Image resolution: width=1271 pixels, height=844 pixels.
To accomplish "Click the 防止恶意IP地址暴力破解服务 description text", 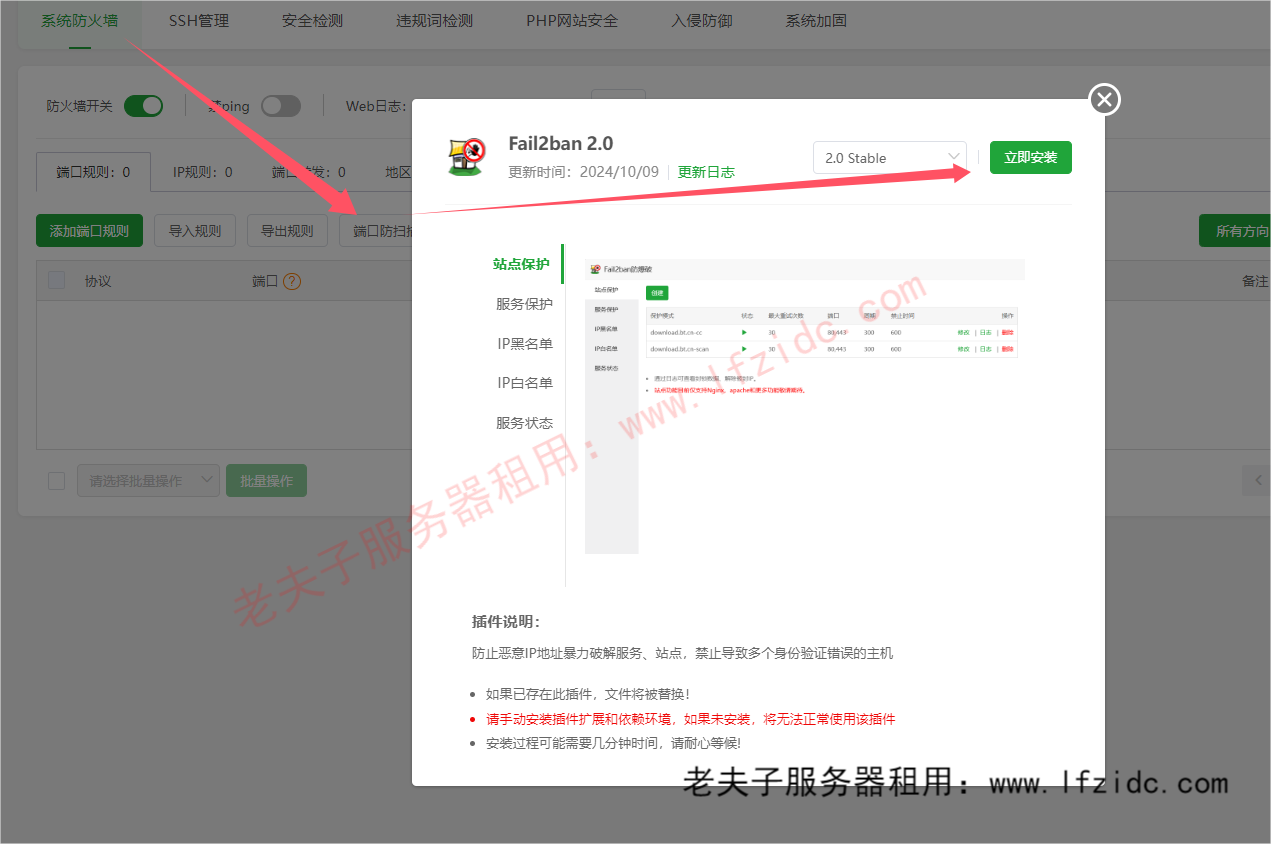I will pyautogui.click(x=682, y=653).
